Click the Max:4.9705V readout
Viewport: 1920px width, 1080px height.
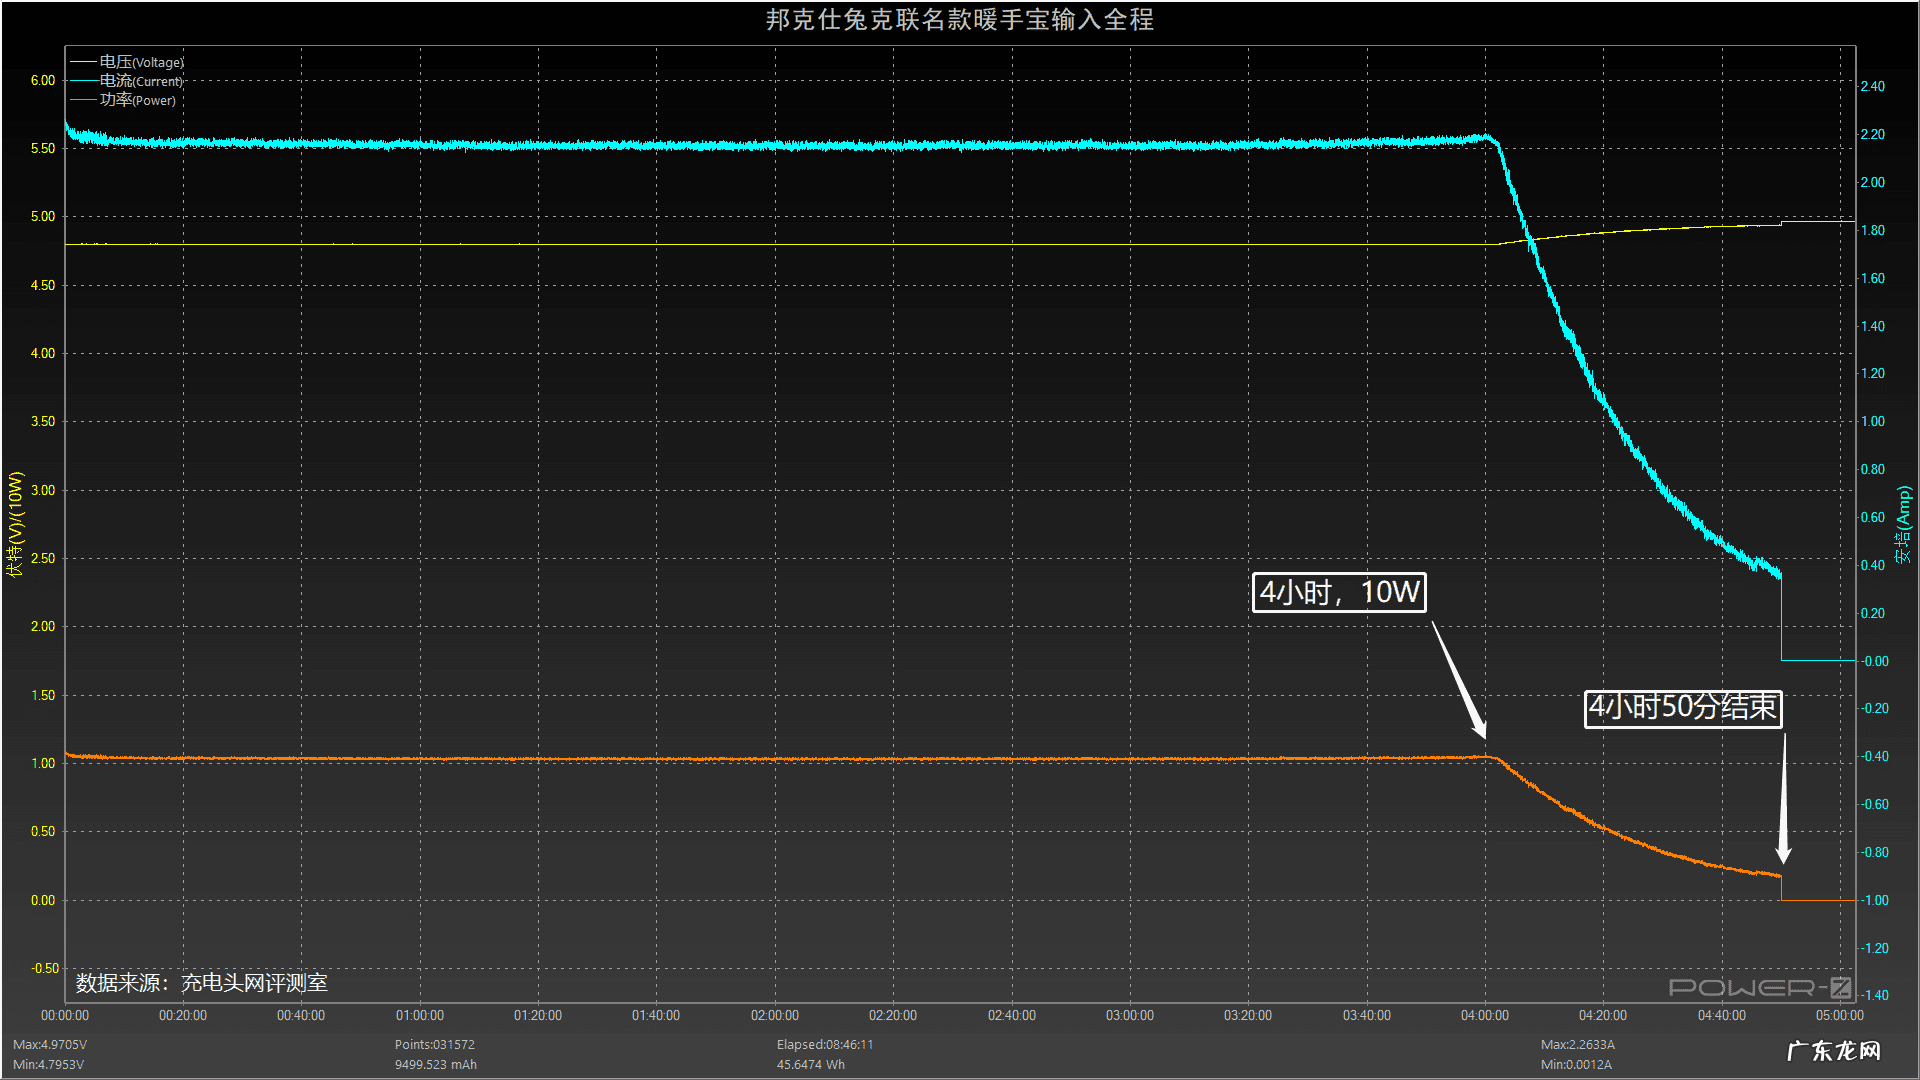tap(50, 1044)
